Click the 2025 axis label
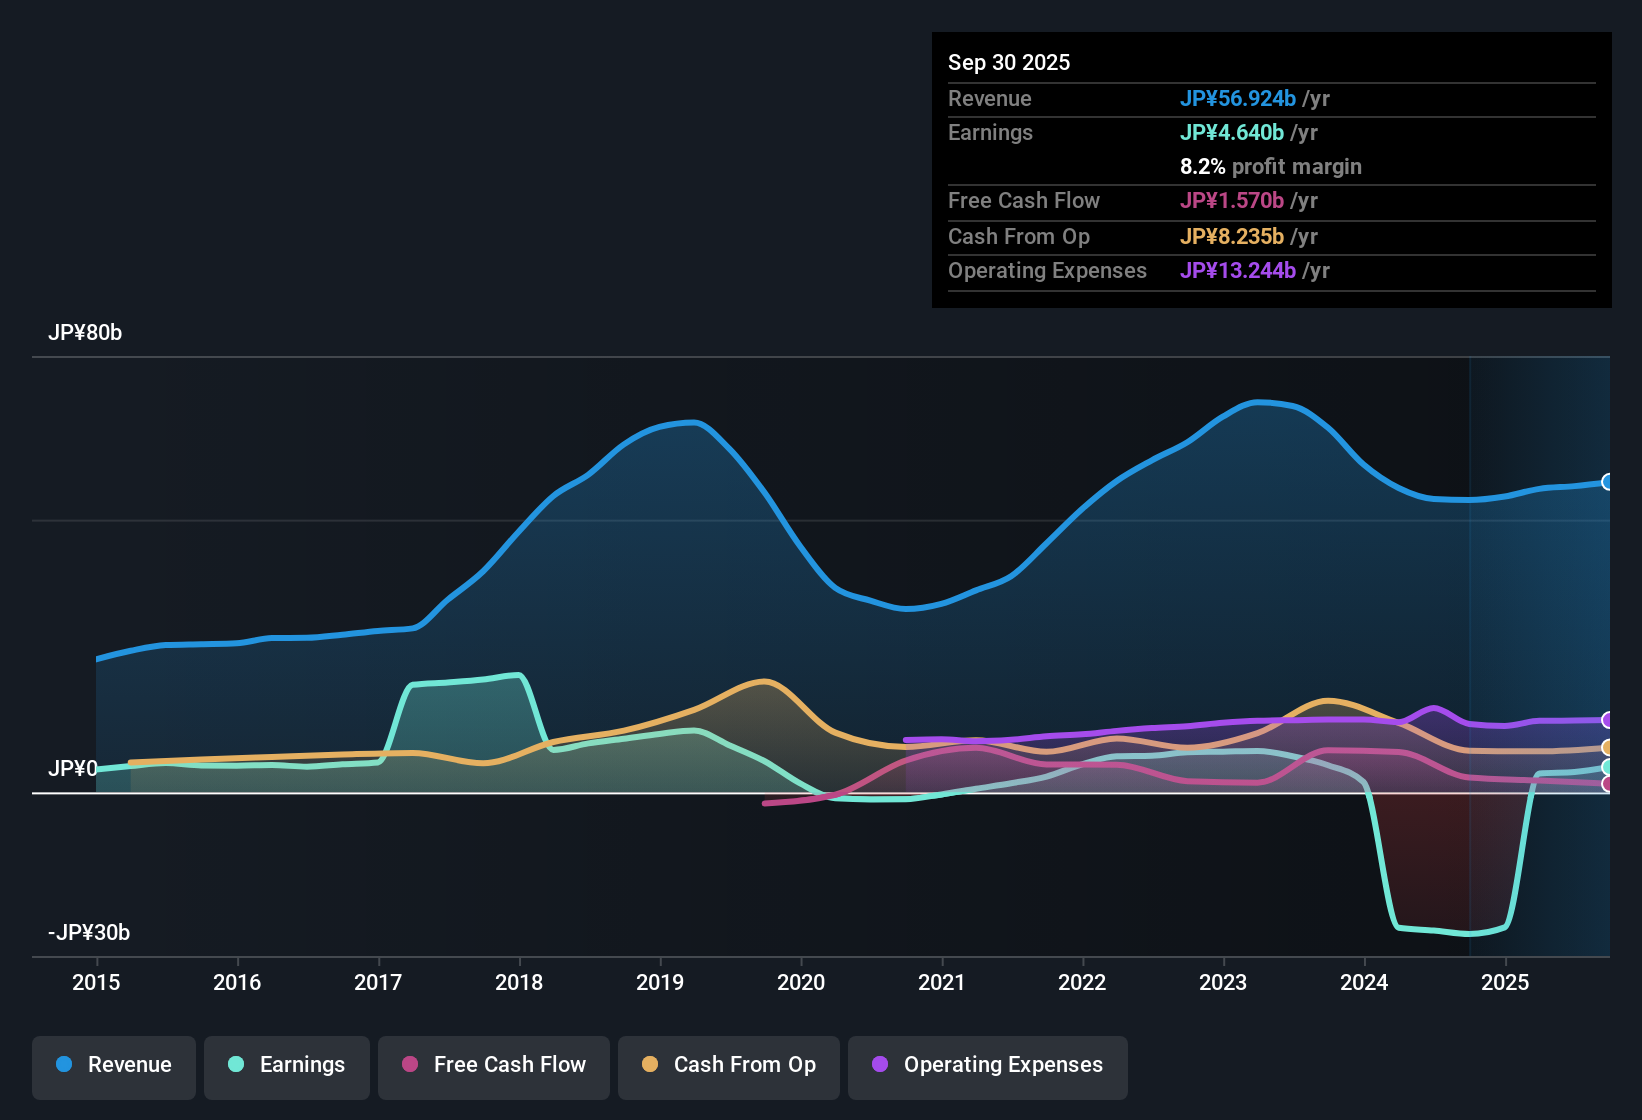Screen dimensions: 1642x1120 coord(1506,983)
